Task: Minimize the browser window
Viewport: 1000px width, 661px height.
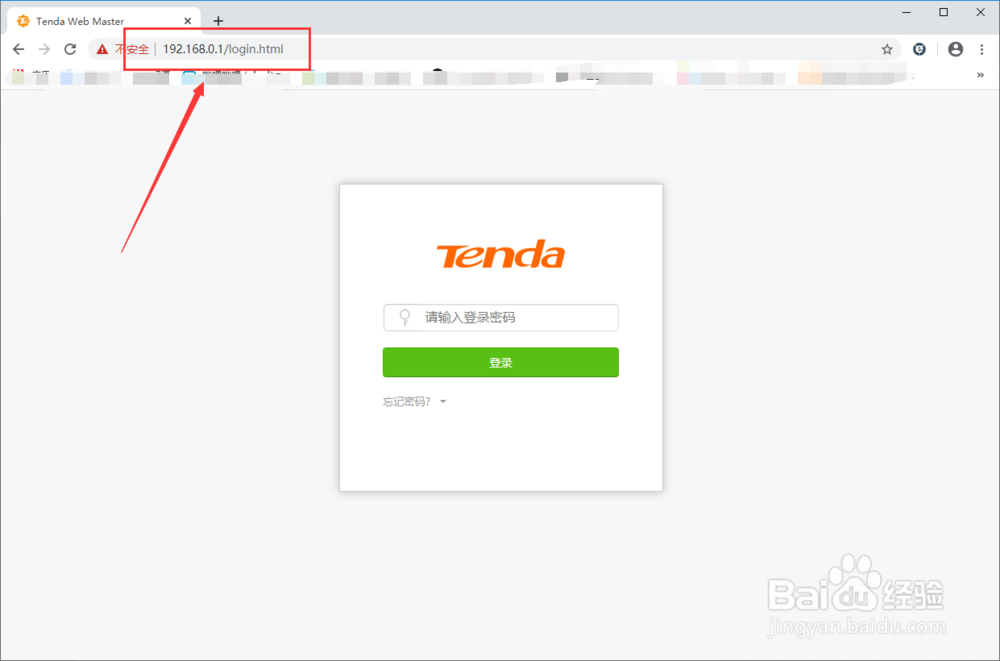Action: click(x=907, y=12)
